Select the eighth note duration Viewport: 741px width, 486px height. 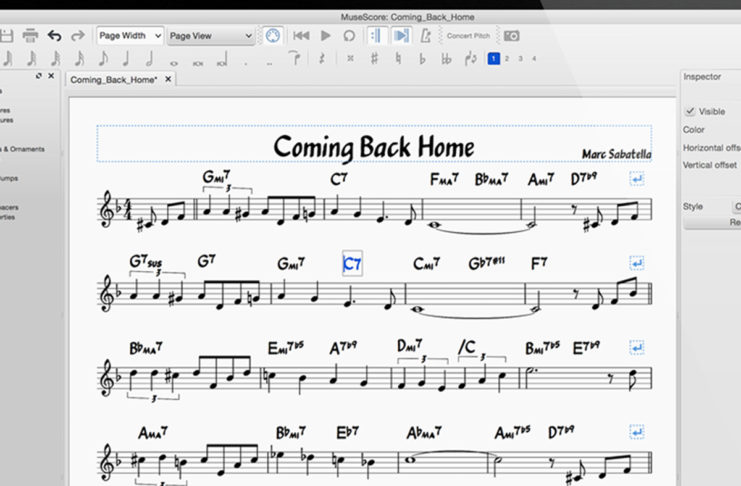pyautogui.click(x=103, y=59)
